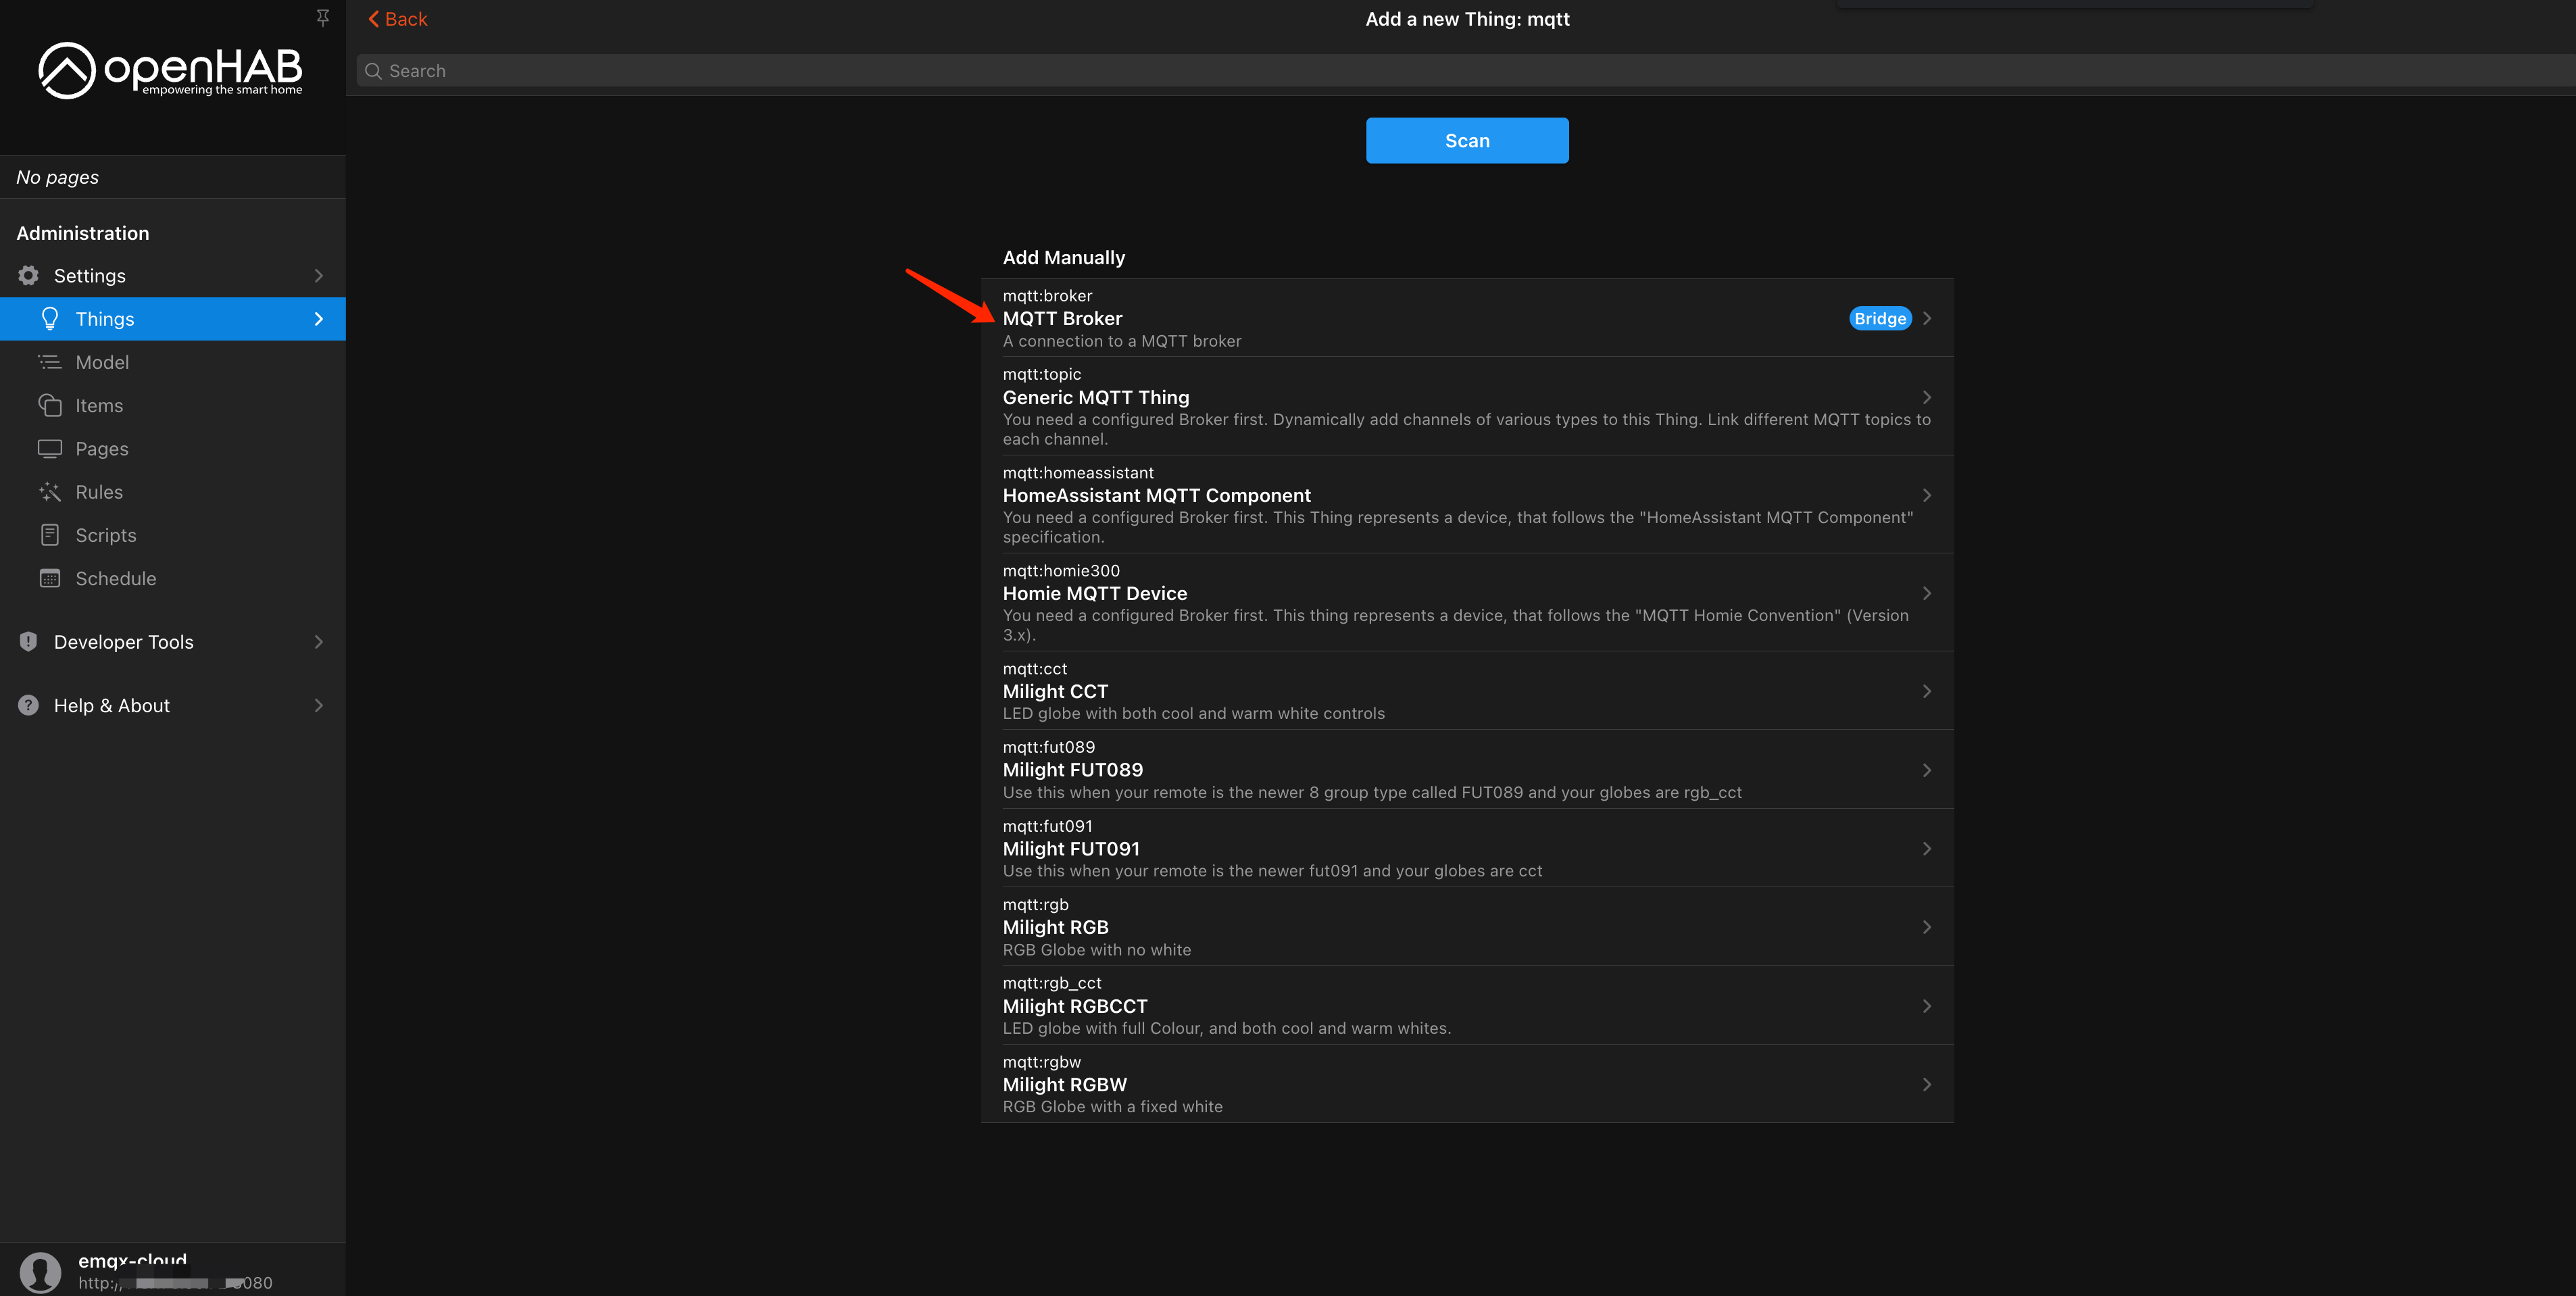Click the Items icon in the sidebar
Image resolution: width=2576 pixels, height=1296 pixels.
(50, 405)
